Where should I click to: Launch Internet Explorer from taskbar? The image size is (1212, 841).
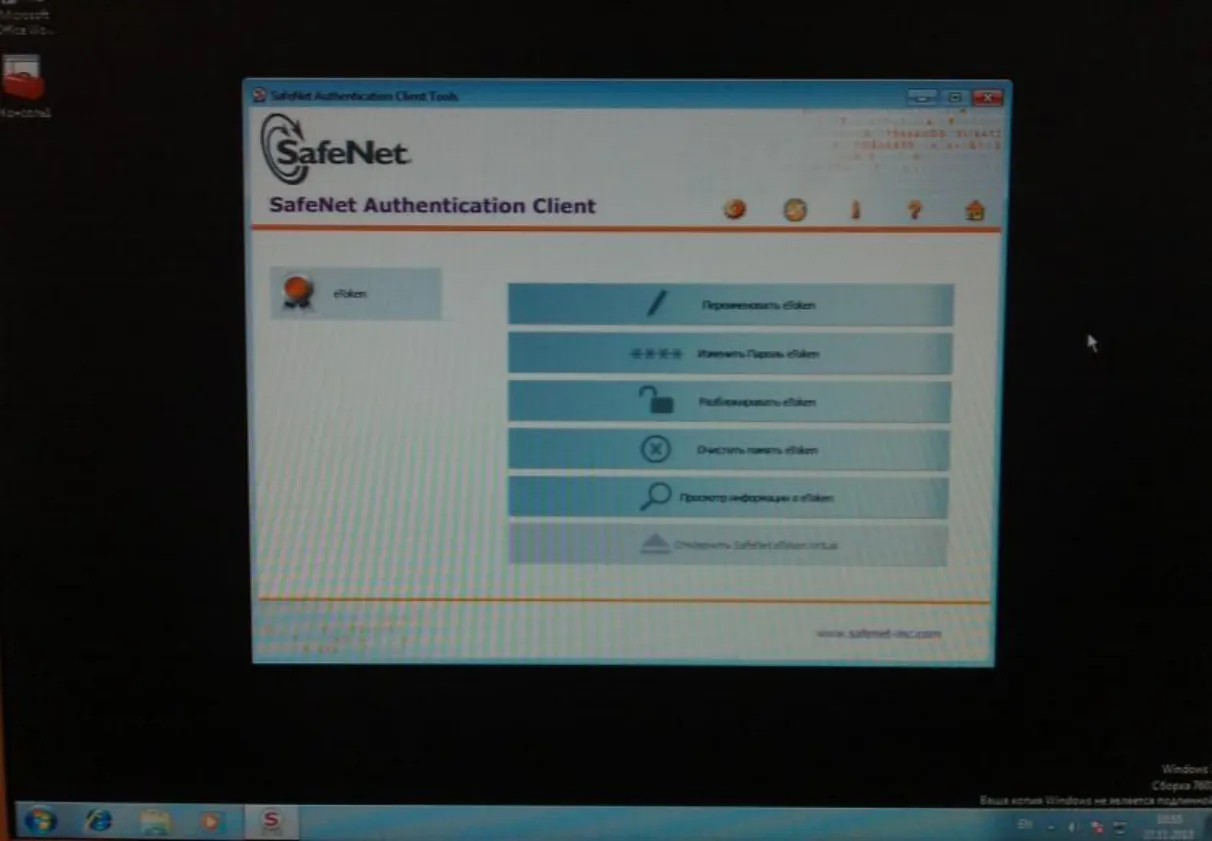coord(98,821)
